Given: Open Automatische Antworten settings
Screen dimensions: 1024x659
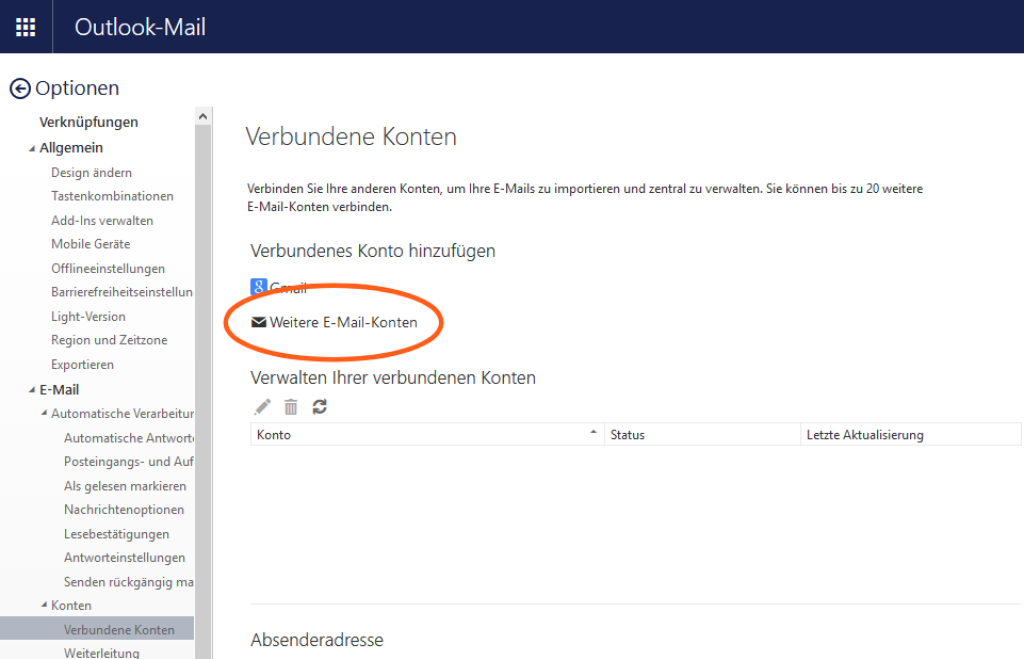Looking at the screenshot, I should pos(129,438).
